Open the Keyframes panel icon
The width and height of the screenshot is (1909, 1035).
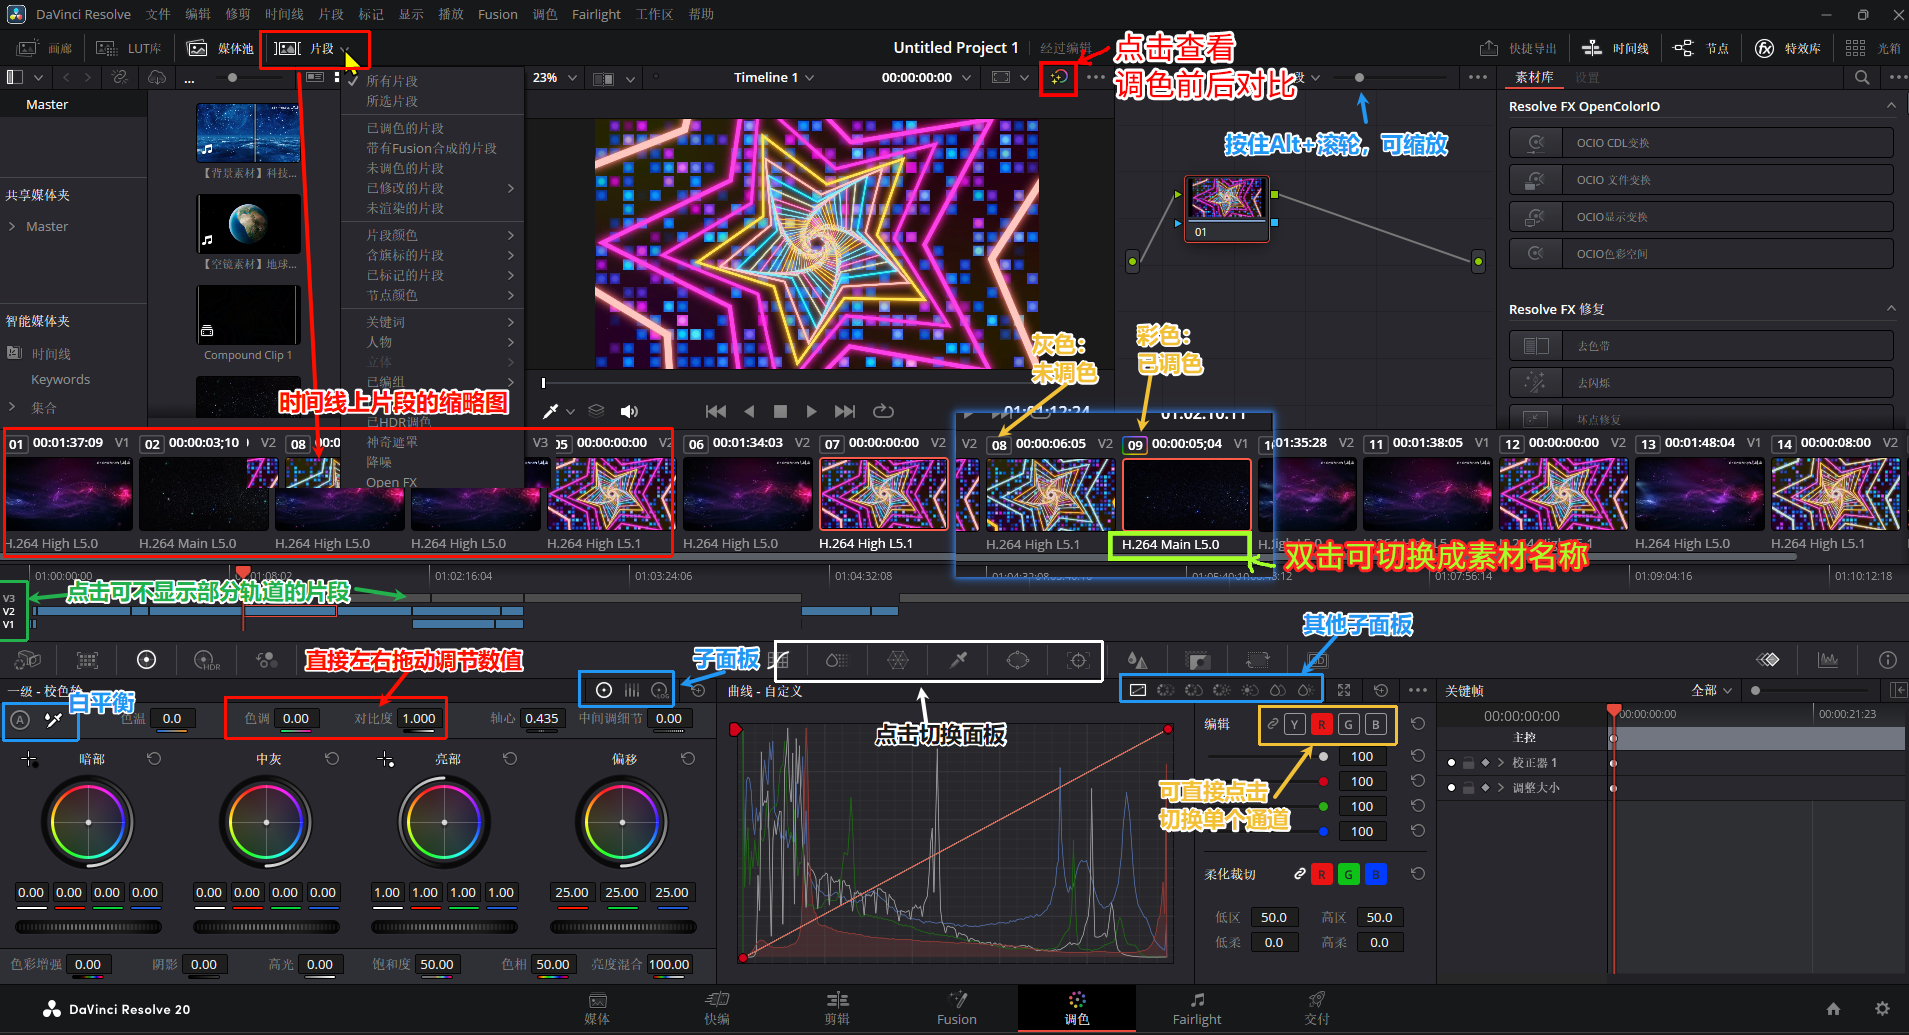click(x=1768, y=660)
